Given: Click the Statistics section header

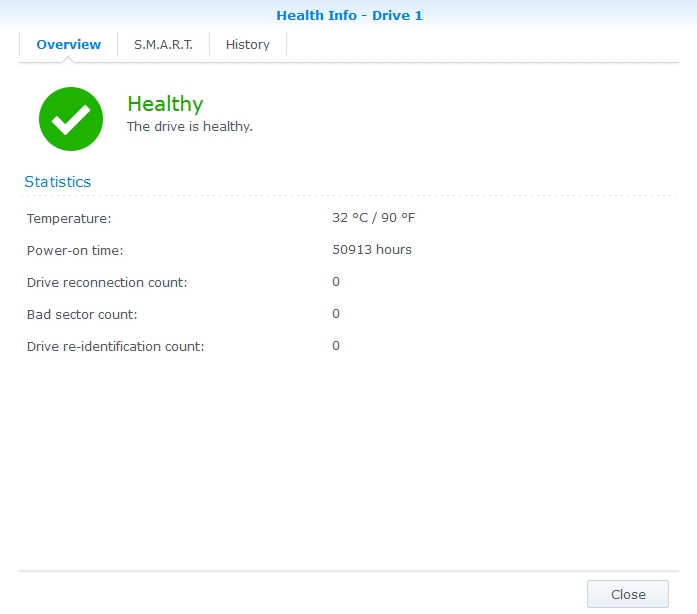Looking at the screenshot, I should (58, 182).
